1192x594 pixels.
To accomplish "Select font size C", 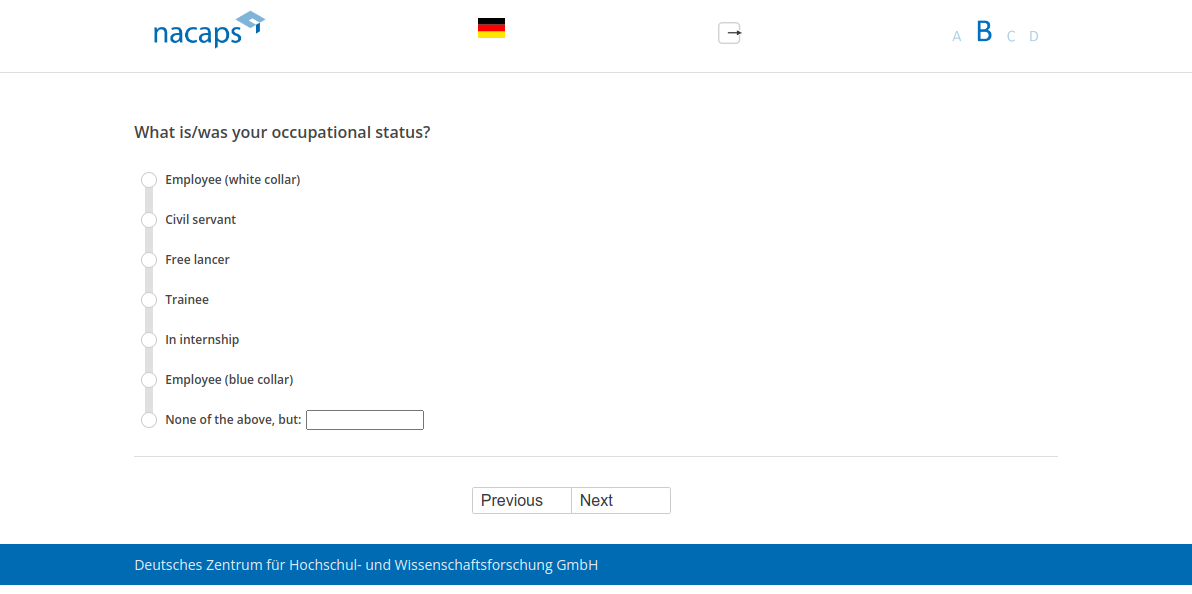I will click(1011, 37).
